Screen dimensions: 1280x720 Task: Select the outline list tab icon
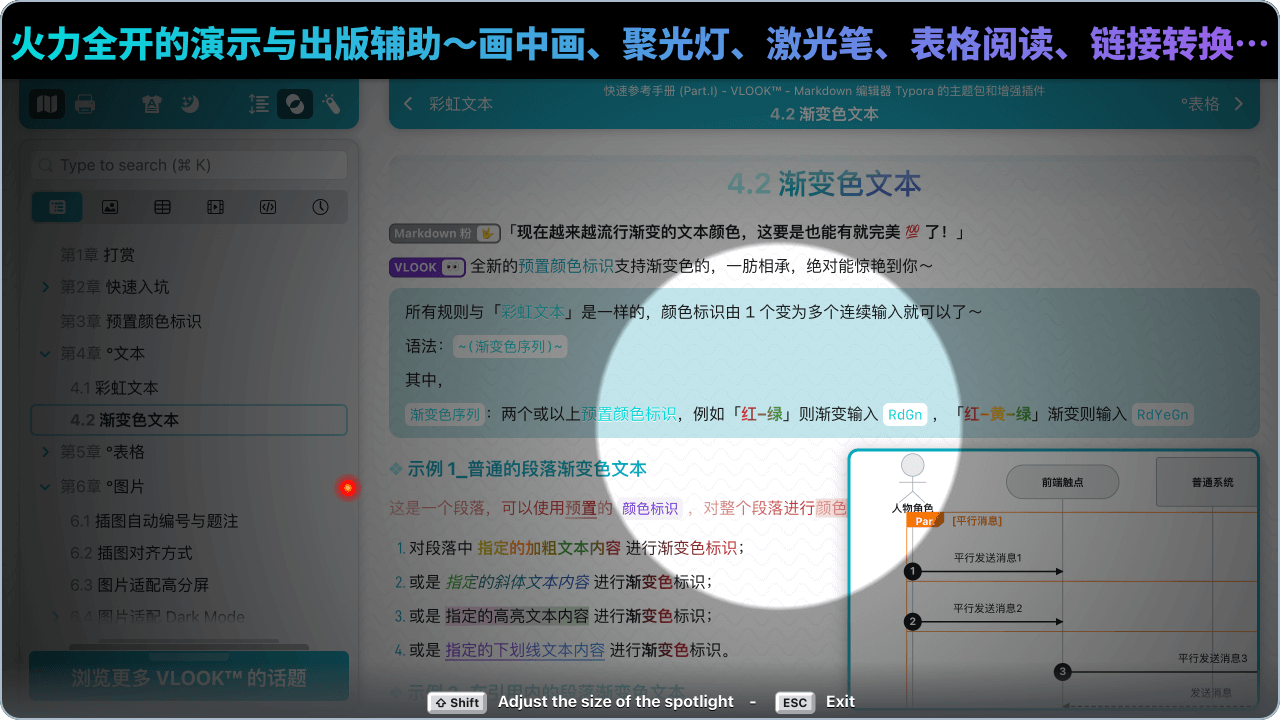click(x=57, y=207)
